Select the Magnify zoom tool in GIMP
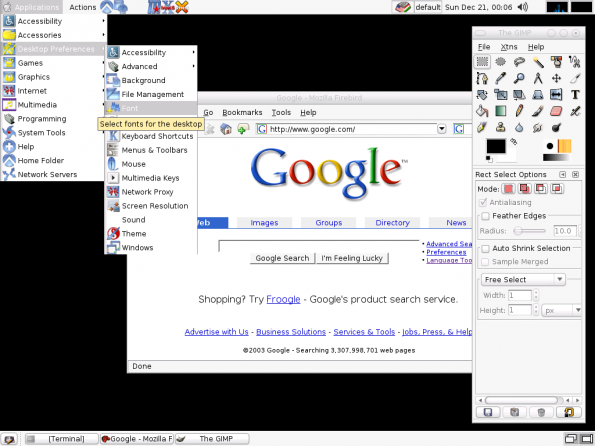The height and width of the screenshot is (446, 595). [519, 78]
